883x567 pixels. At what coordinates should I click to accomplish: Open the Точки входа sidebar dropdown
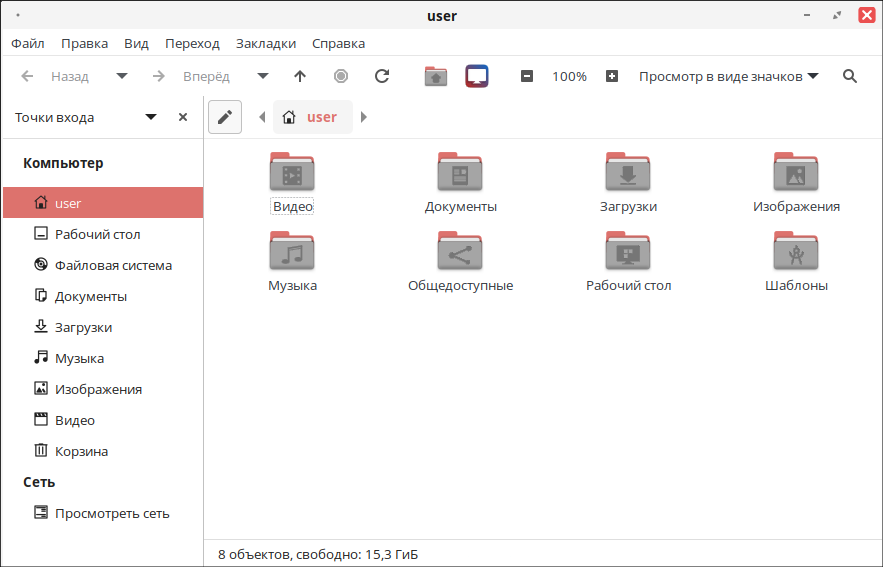tap(151, 117)
